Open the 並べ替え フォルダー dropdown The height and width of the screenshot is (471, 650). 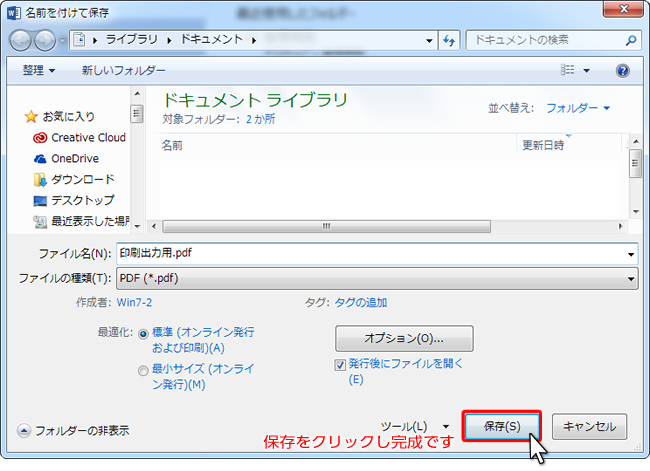tap(578, 108)
